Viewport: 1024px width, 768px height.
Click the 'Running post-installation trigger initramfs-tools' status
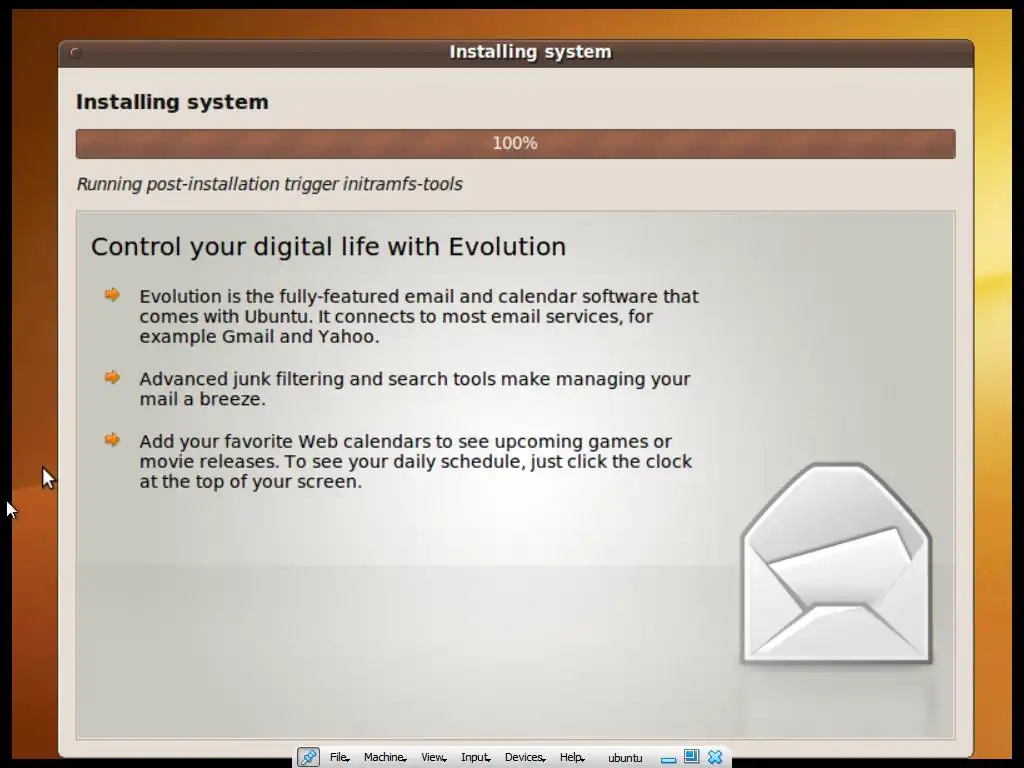pyautogui.click(x=269, y=184)
